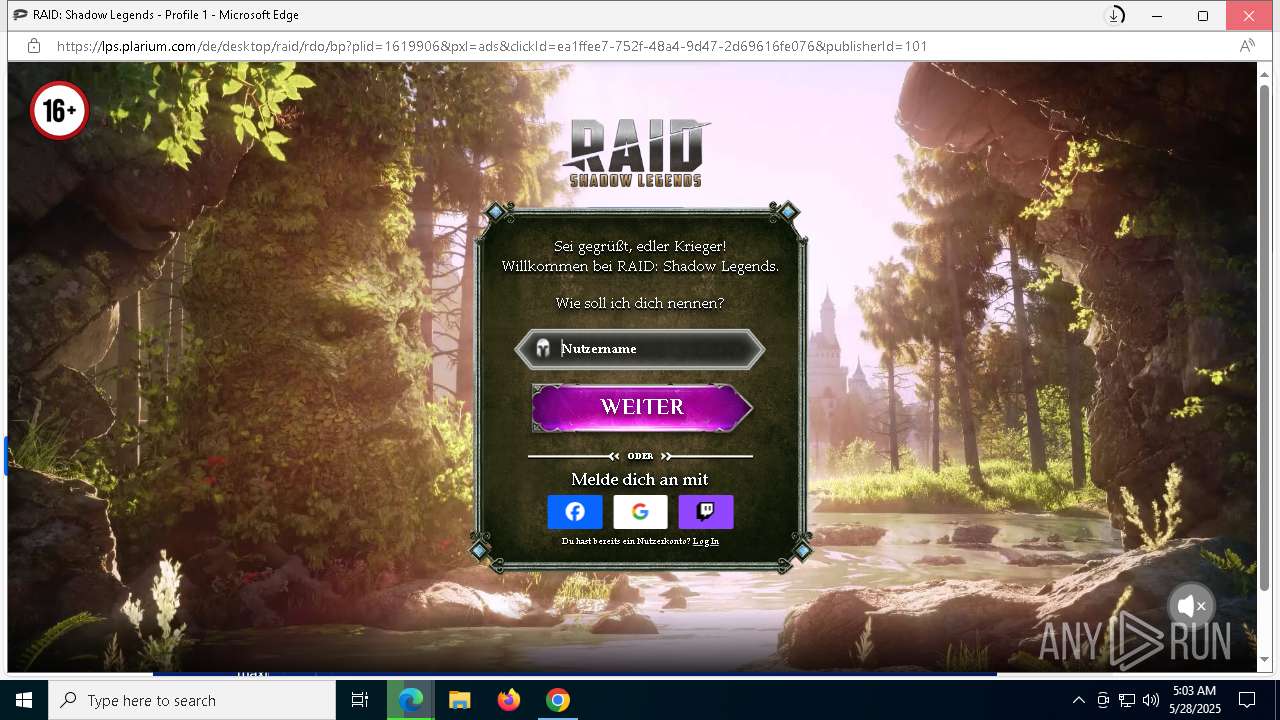
Task: Restore down the Edge window
Action: click(x=1203, y=15)
